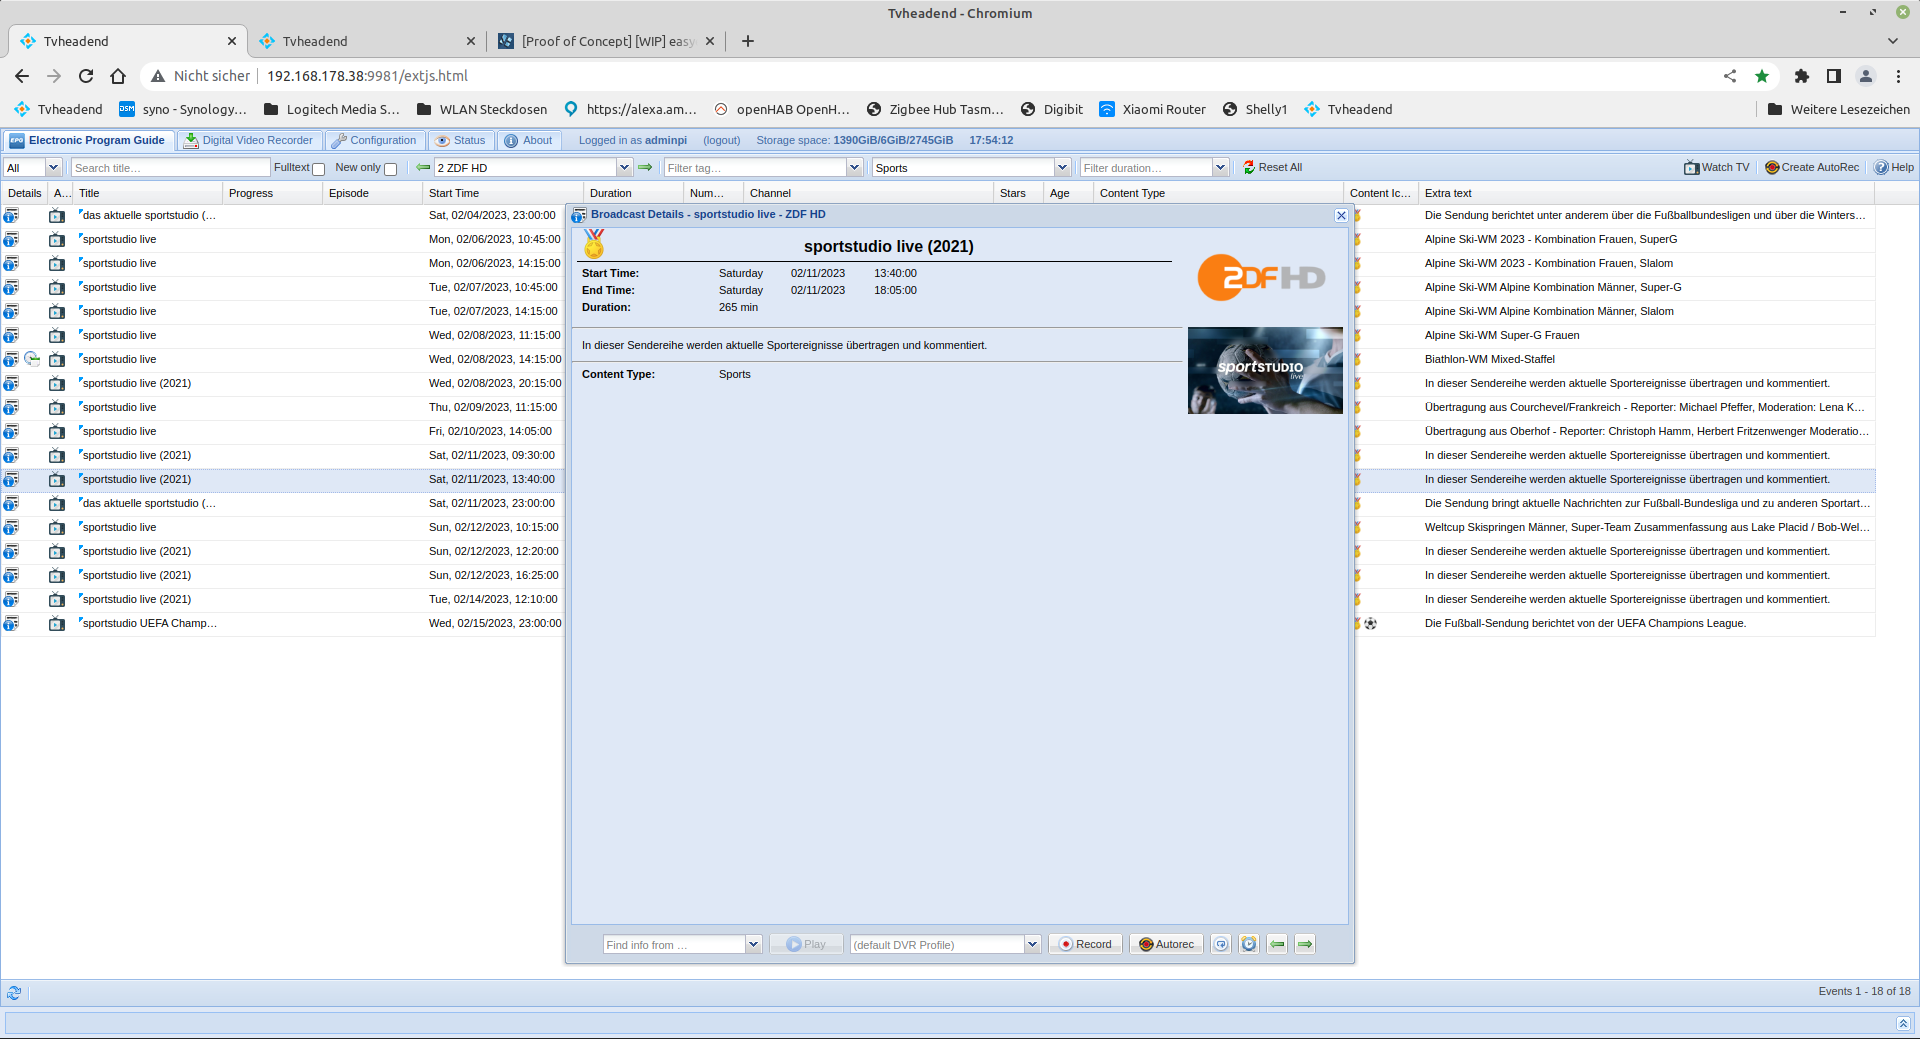Image resolution: width=1920 pixels, height=1039 pixels.
Task: Click the Watch TV button
Action: (x=1717, y=168)
